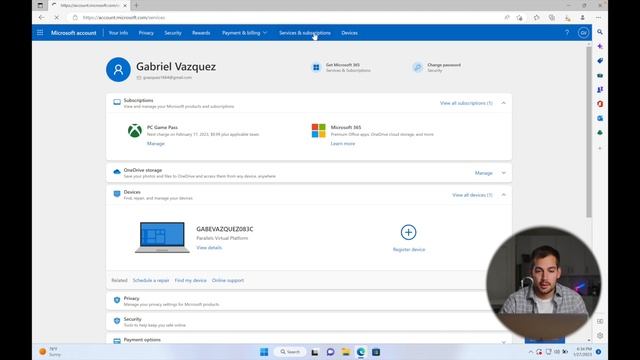Click Change password shortcut
This screenshot has width=640, height=360.
pyautogui.click(x=437, y=67)
